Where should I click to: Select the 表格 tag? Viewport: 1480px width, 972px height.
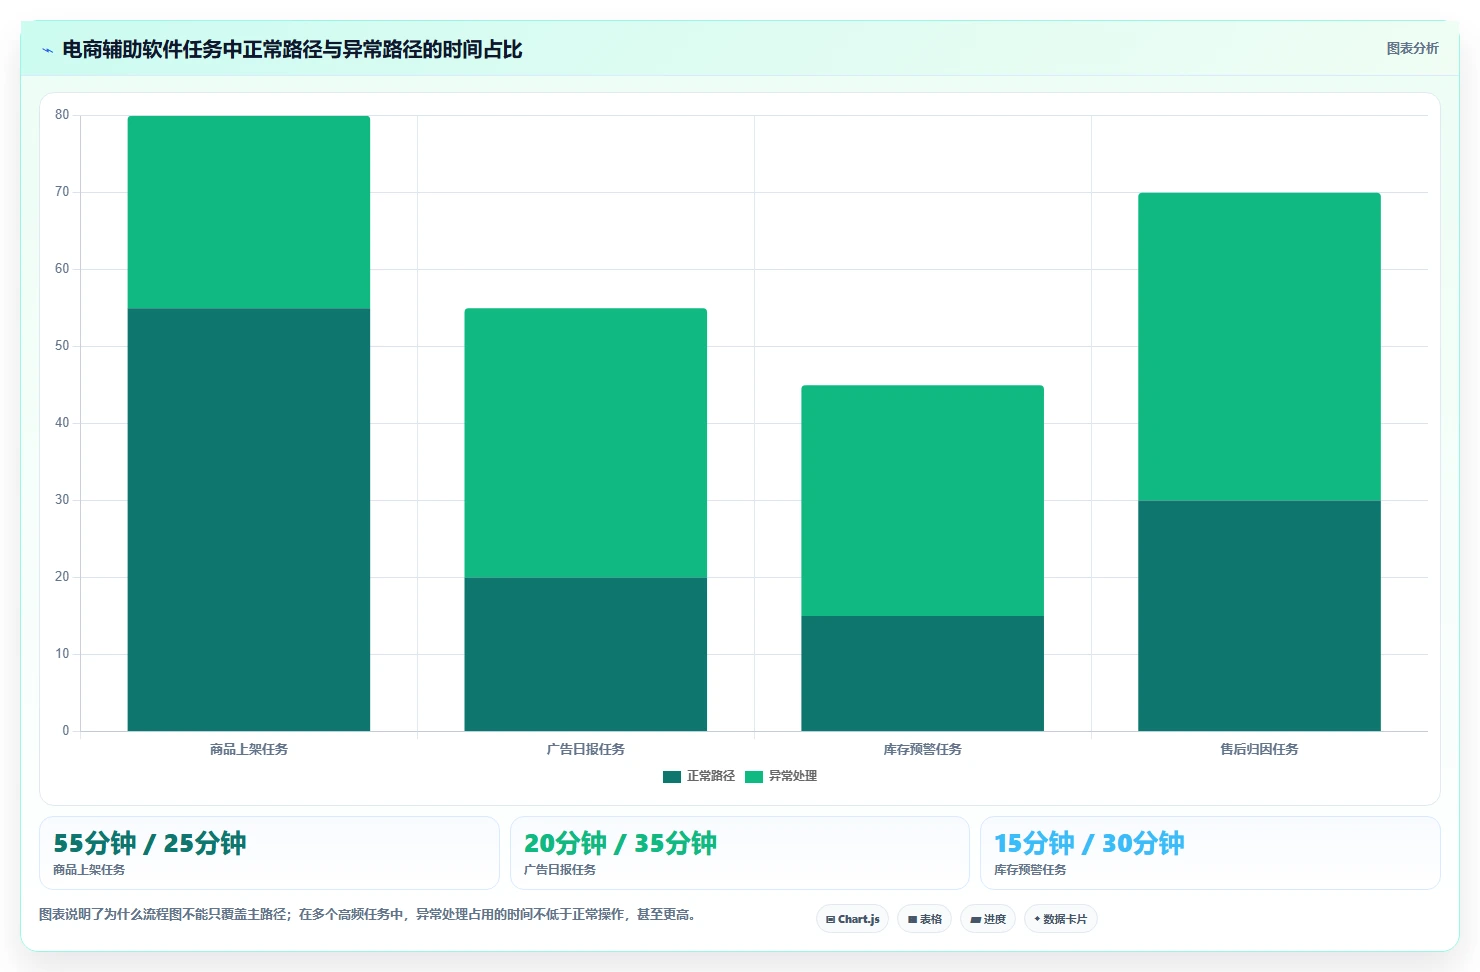click(925, 919)
